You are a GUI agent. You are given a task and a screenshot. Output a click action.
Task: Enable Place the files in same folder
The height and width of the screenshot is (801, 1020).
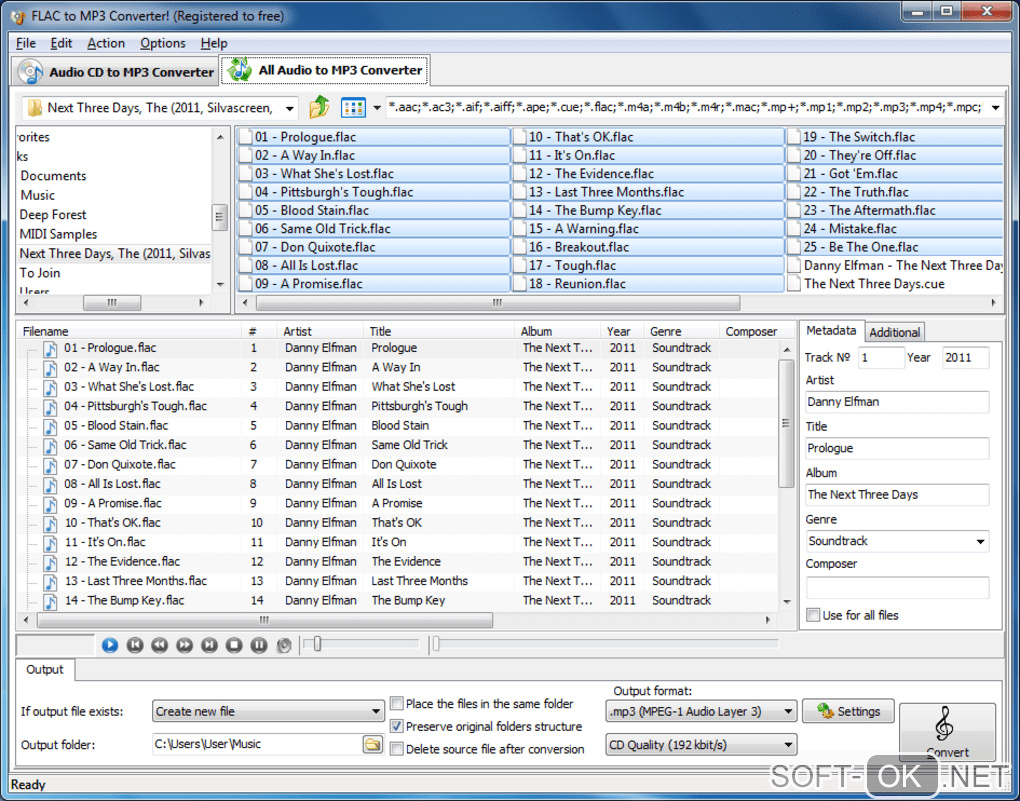(396, 703)
